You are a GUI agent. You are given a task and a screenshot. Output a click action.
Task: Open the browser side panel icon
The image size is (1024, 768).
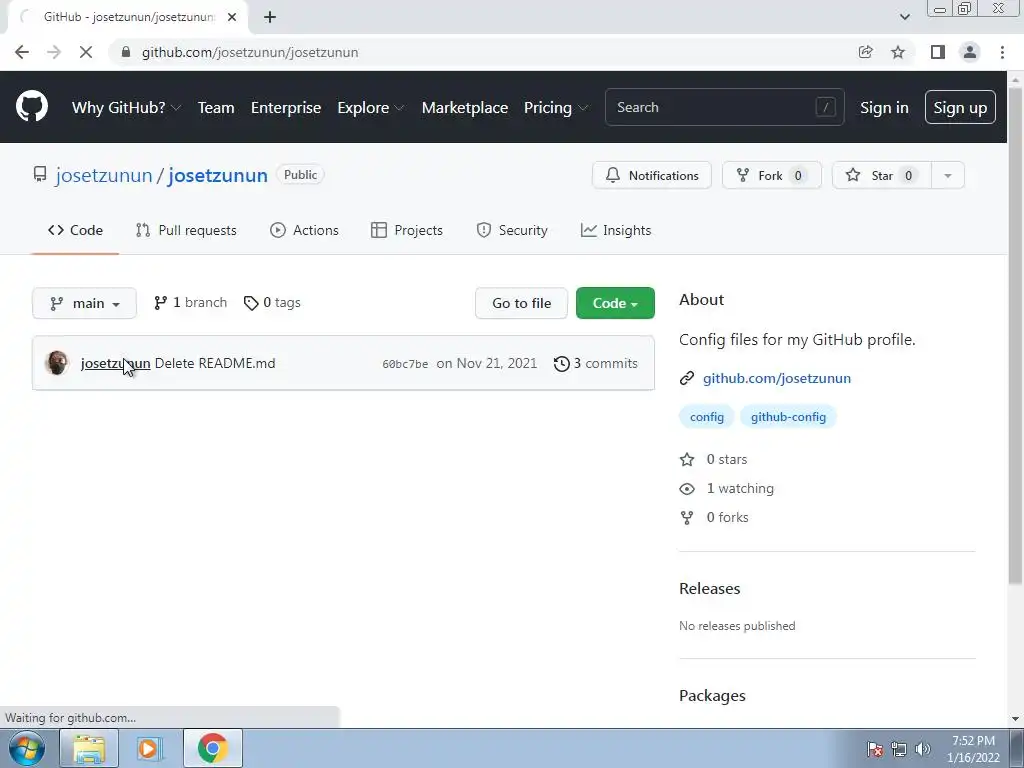coord(938,52)
